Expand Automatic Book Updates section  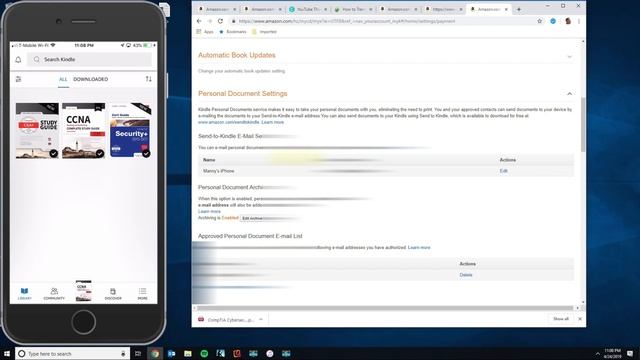coord(569,56)
